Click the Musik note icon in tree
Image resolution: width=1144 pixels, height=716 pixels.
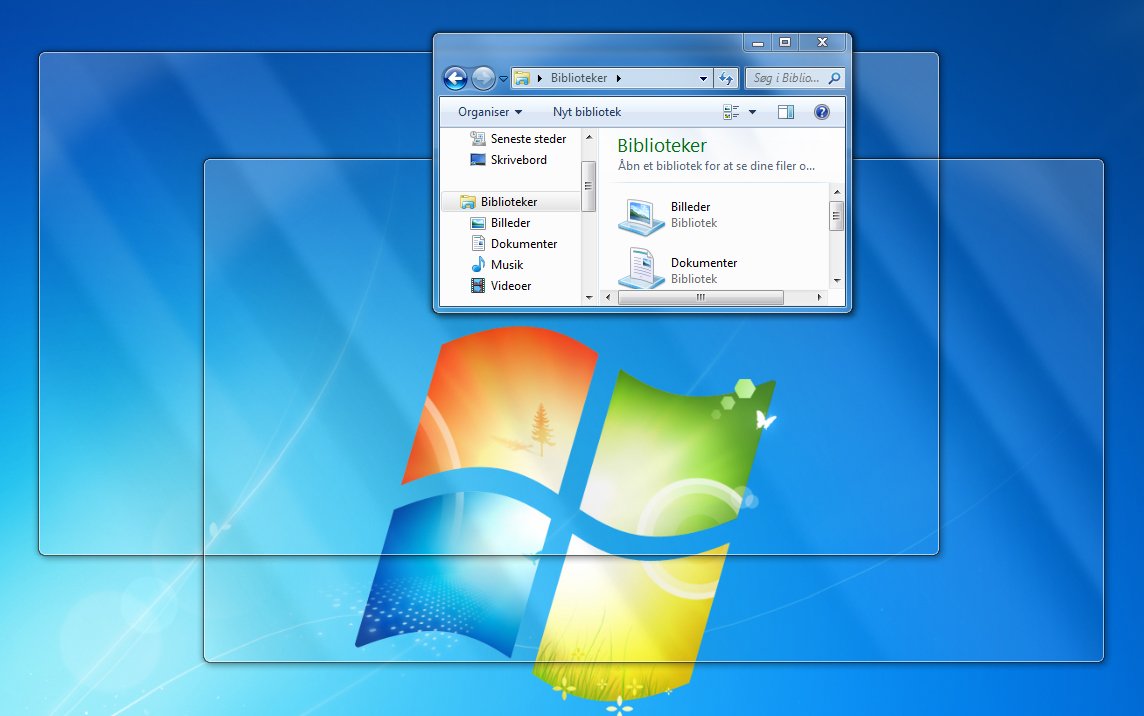(478, 265)
